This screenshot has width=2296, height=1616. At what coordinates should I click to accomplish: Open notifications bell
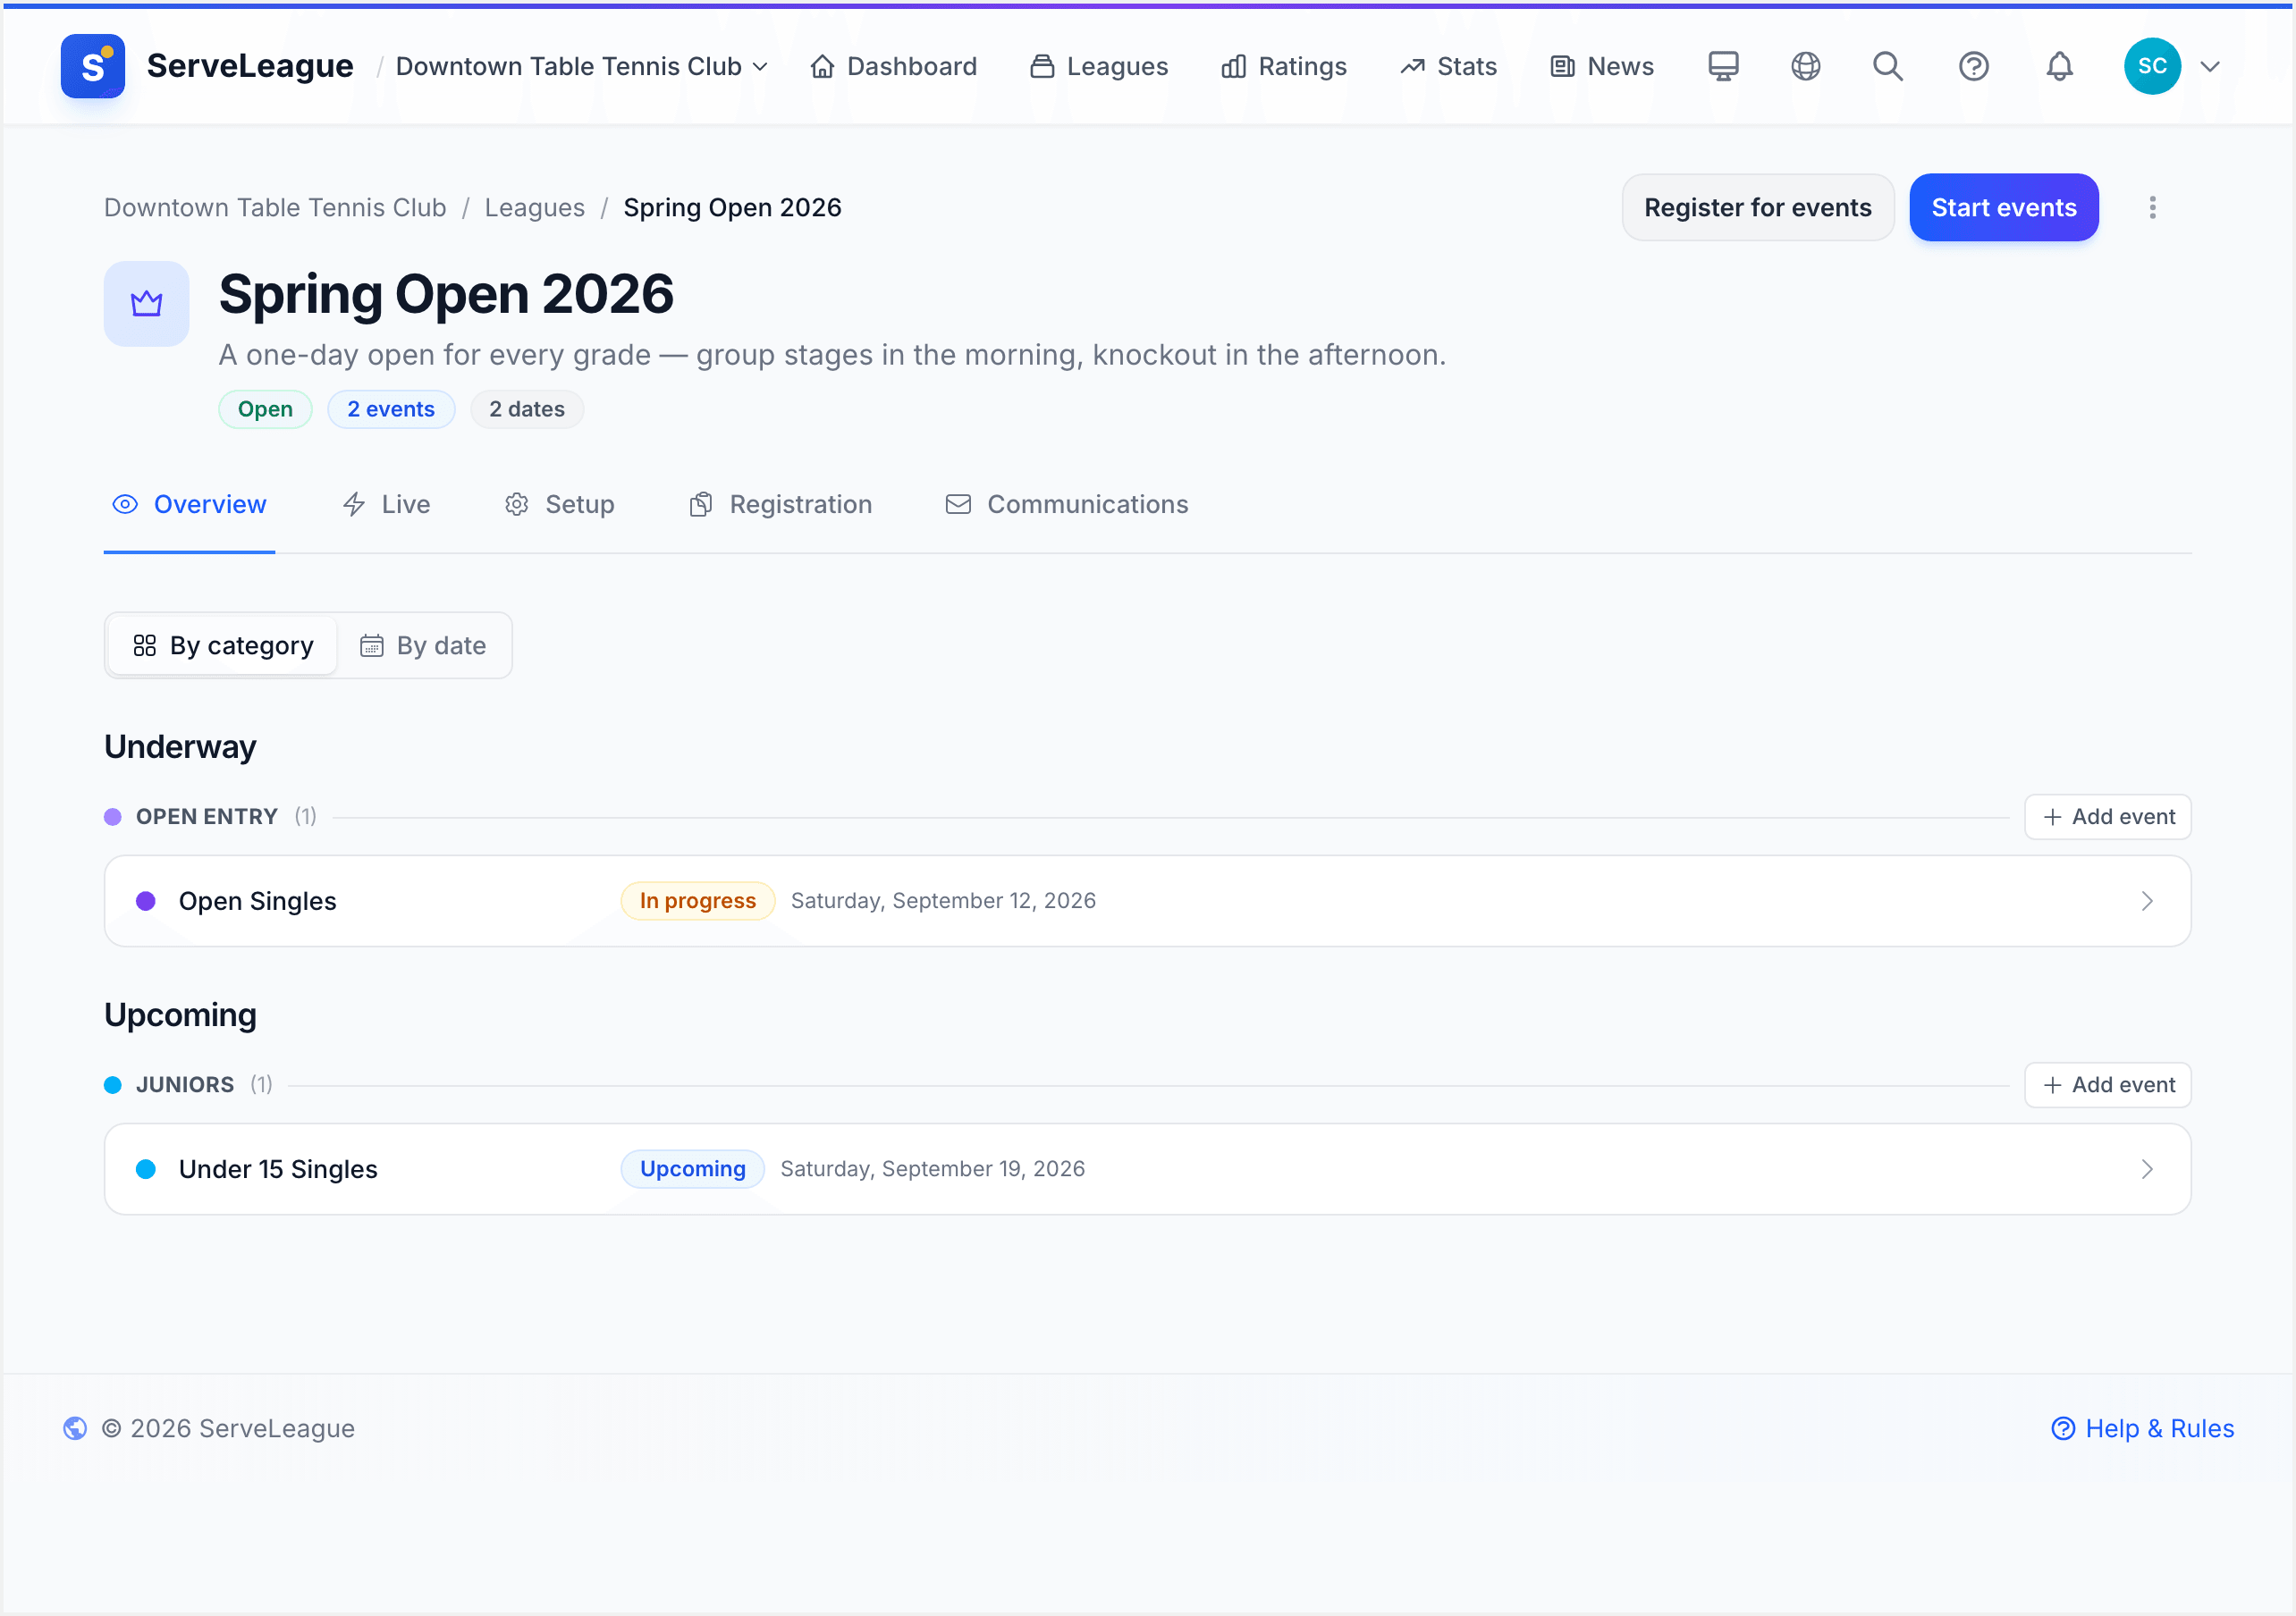2059,66
